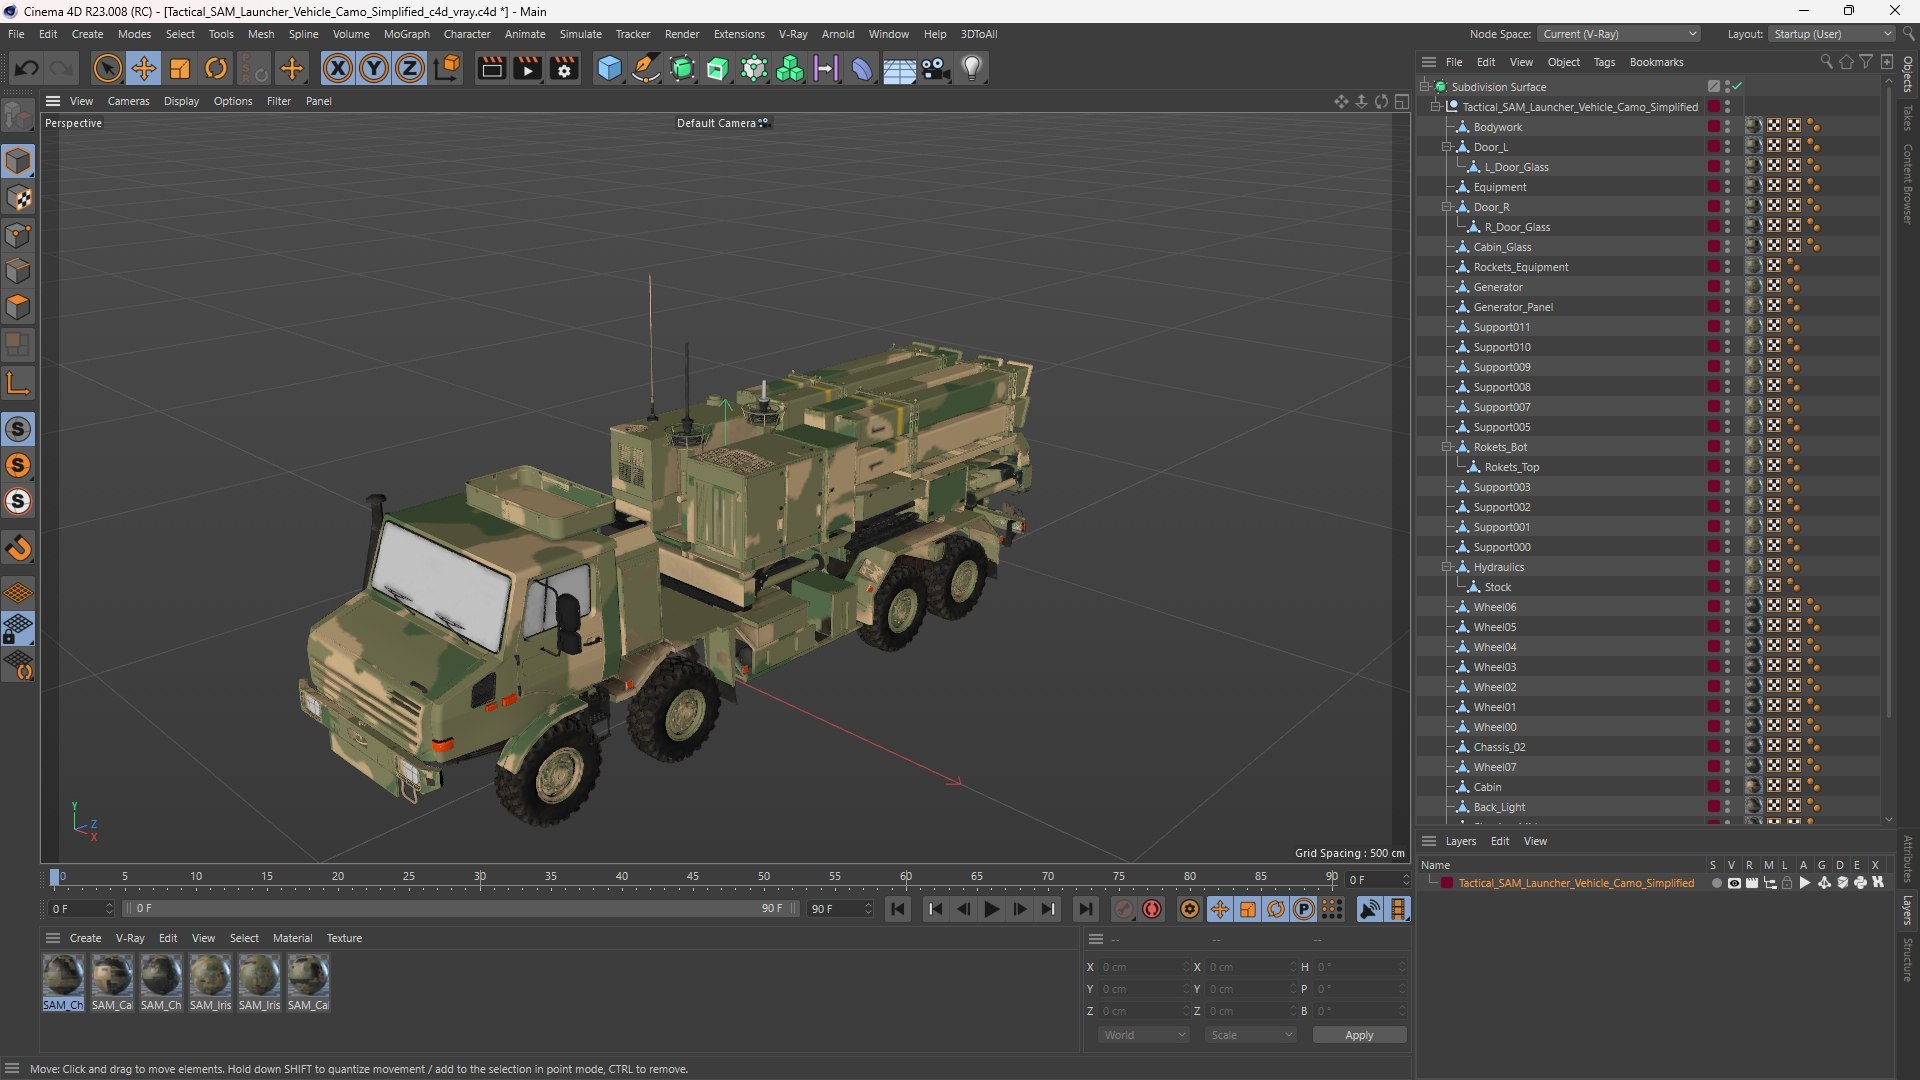Collapse the Door_R object tree
1920x1080 pixels.
[x=1446, y=207]
